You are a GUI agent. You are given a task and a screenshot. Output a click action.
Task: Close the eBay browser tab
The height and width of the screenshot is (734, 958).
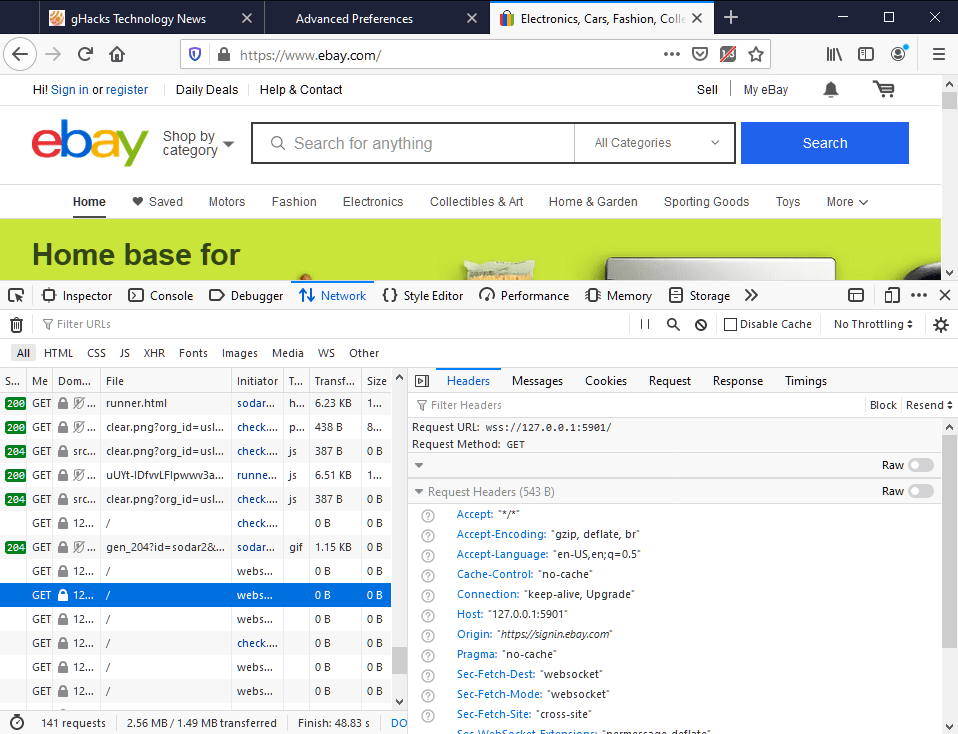pyautogui.click(x=697, y=18)
